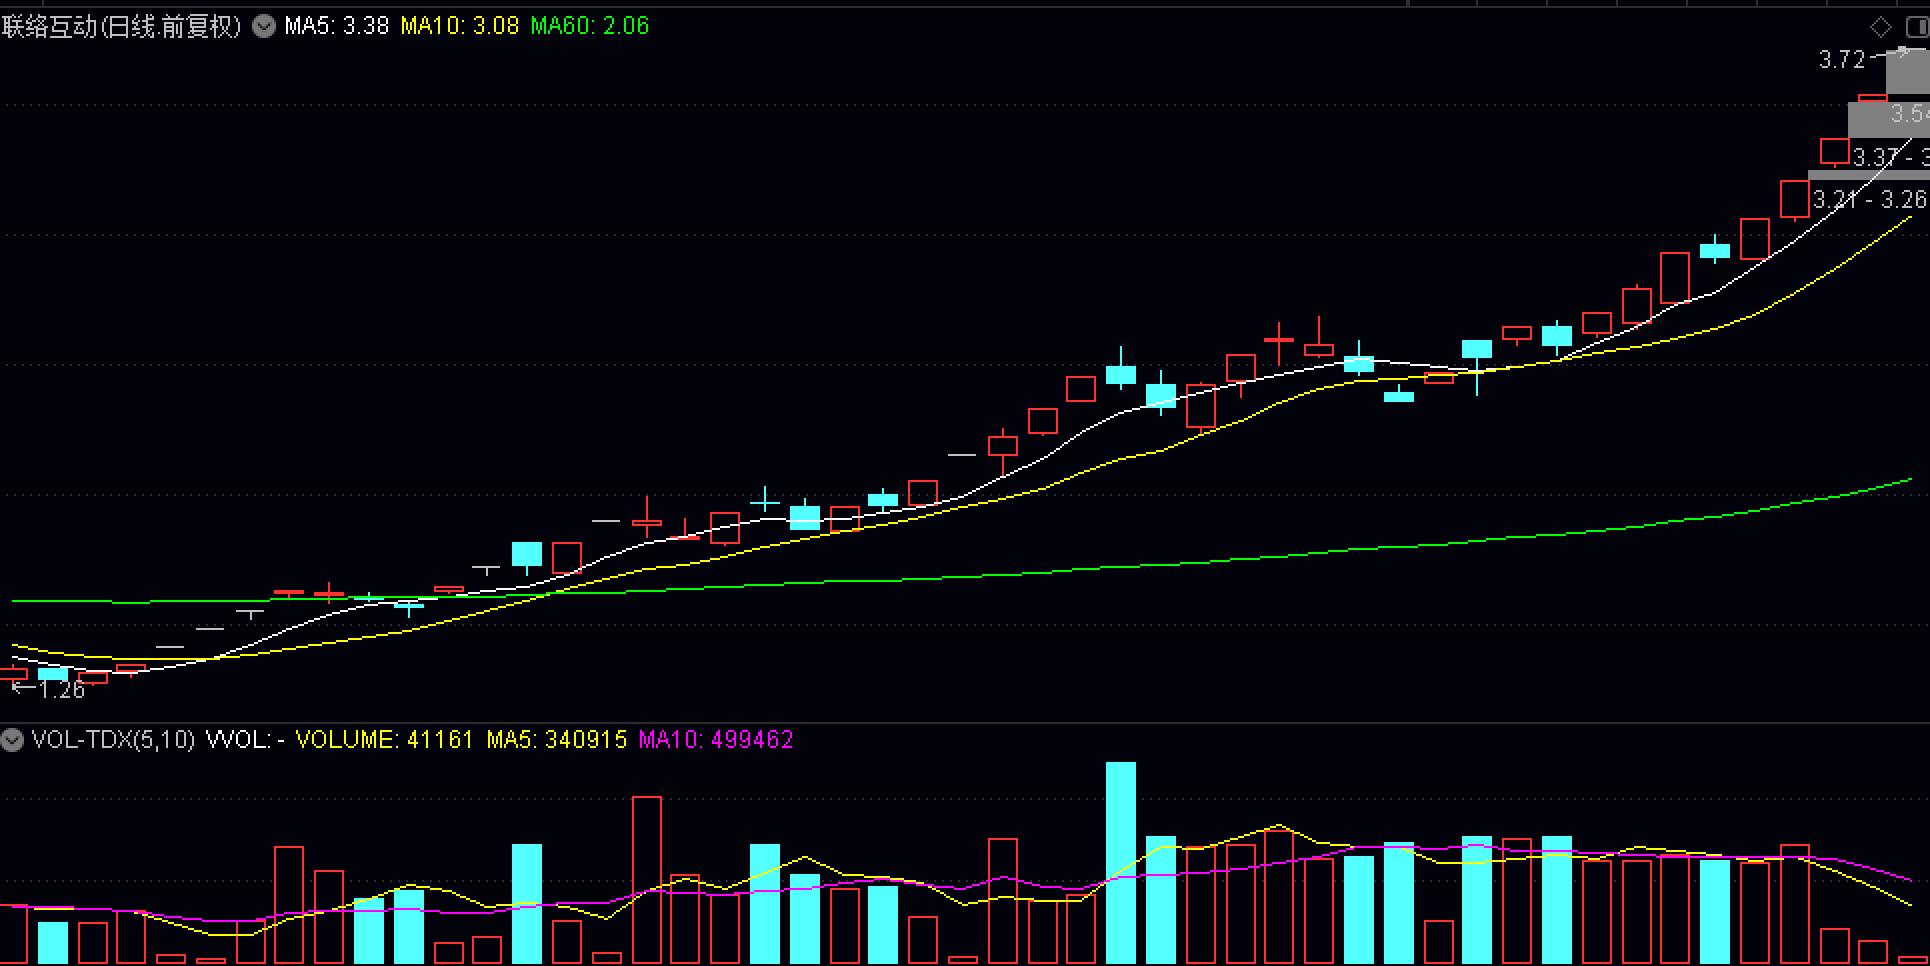The image size is (1930, 966).
Task: Click the diamond icon in chart's top-right corner
Action: [1881, 27]
